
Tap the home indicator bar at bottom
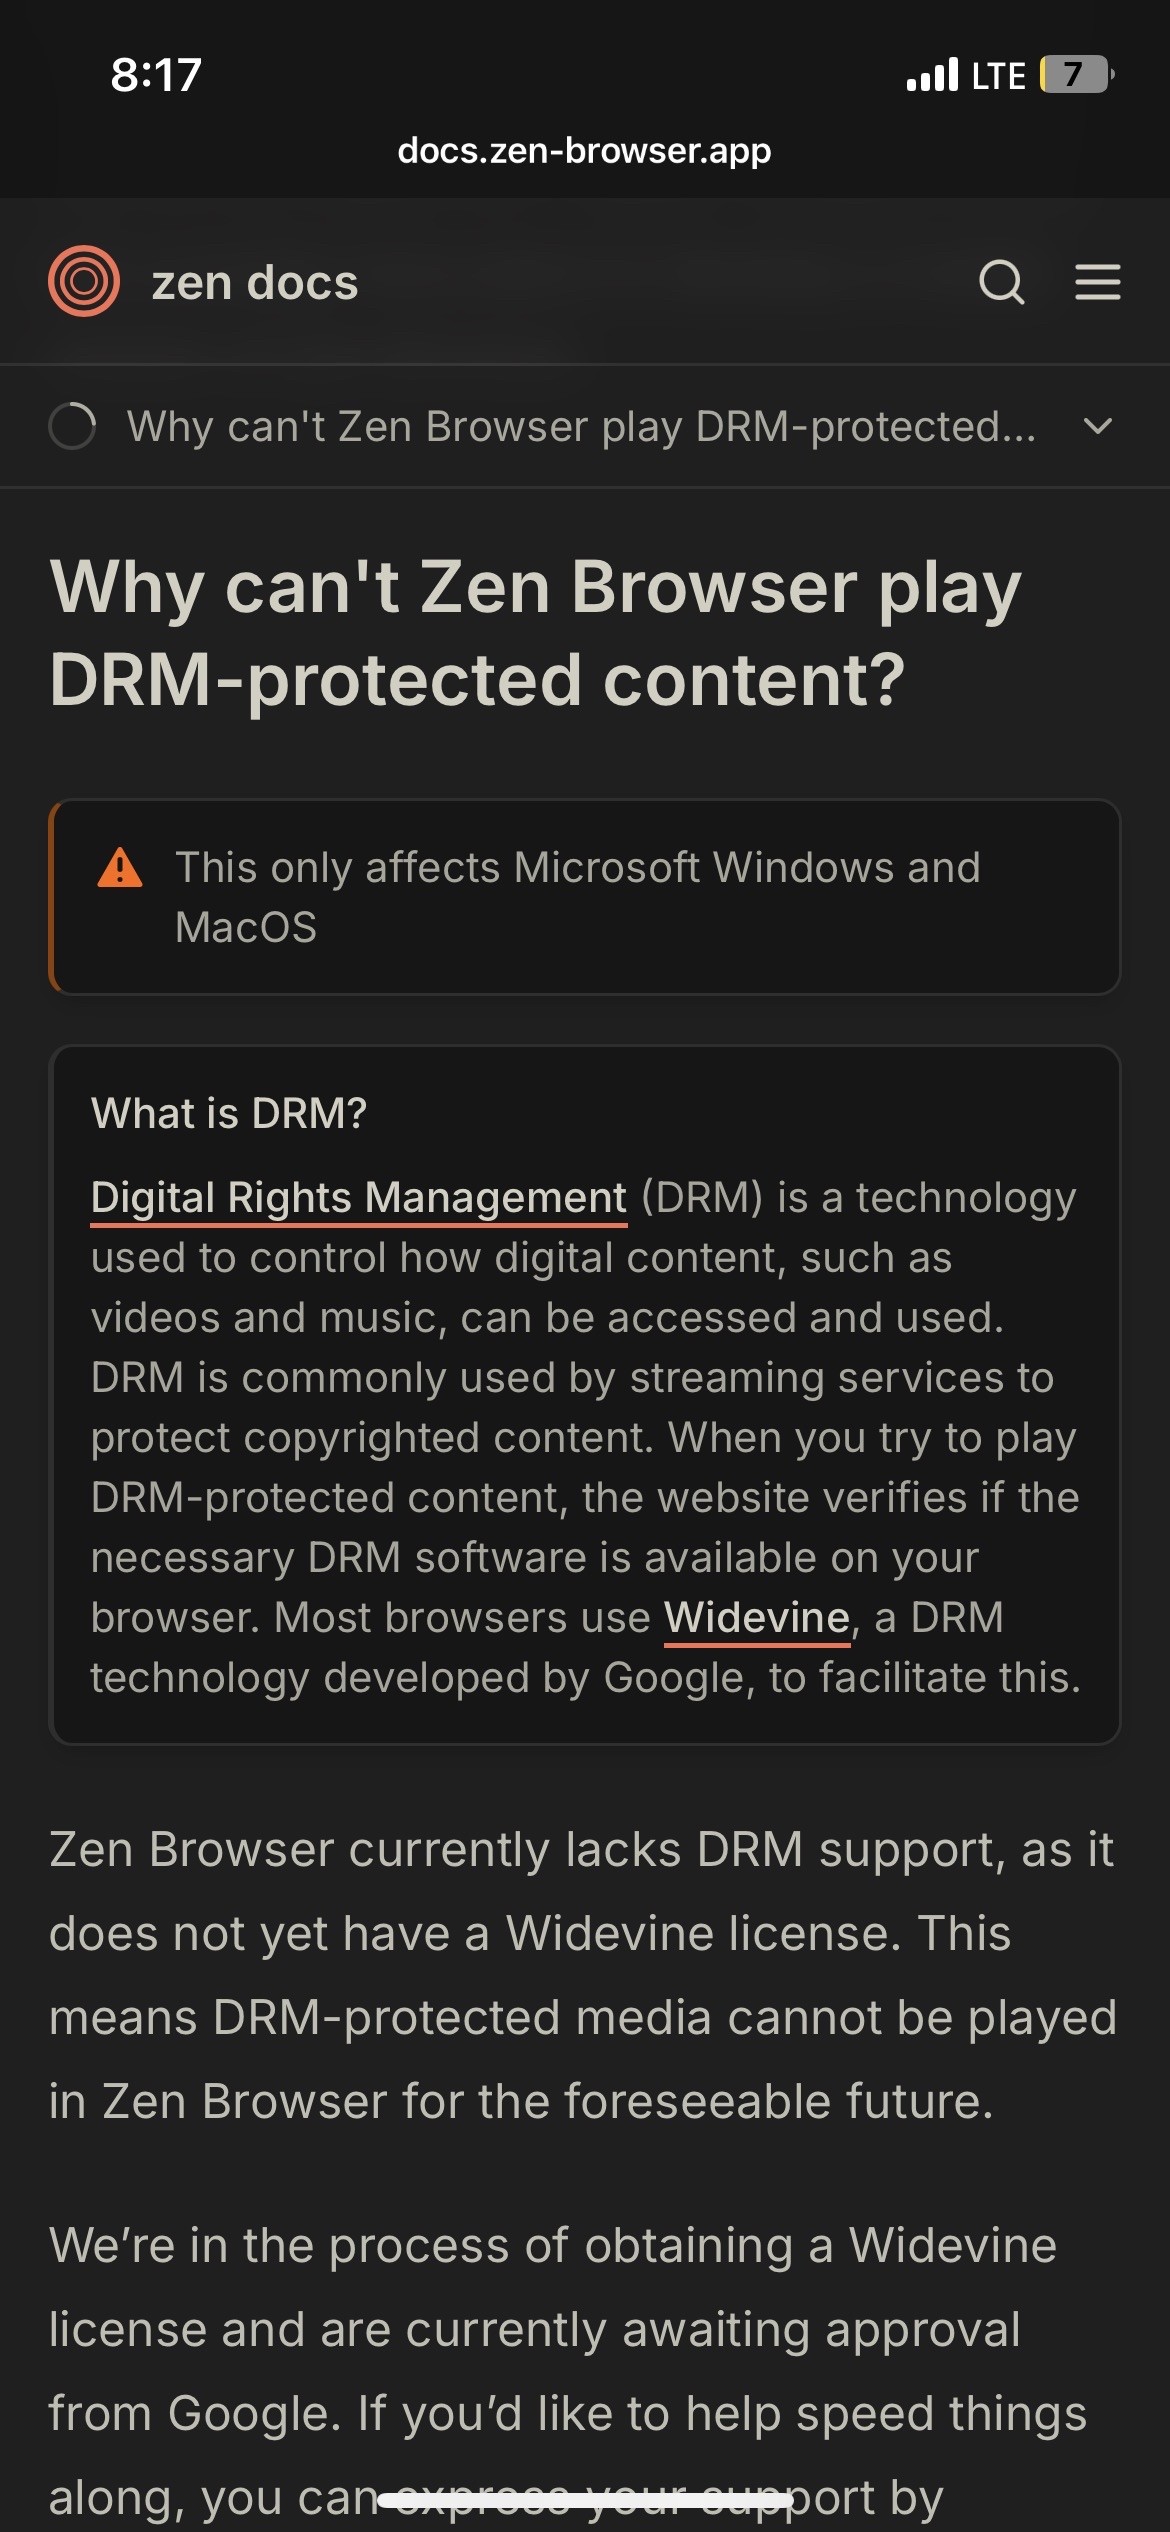click(x=585, y=2501)
